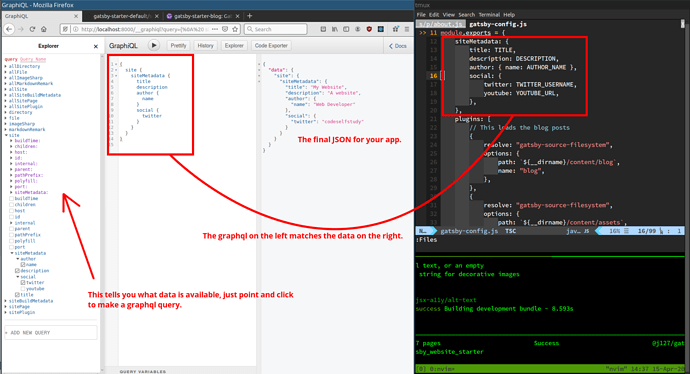Click ADD NEW QUERY button
The height and width of the screenshot is (374, 690).
click(x=51, y=333)
